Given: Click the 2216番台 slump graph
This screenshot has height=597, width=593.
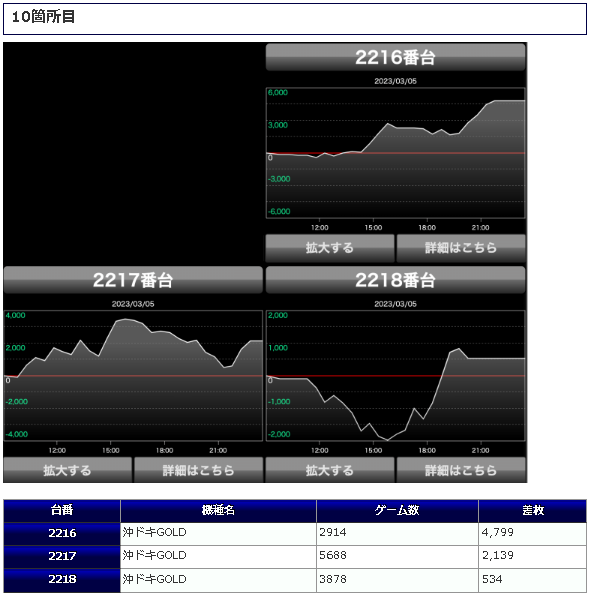Looking at the screenshot, I should coord(395,153).
